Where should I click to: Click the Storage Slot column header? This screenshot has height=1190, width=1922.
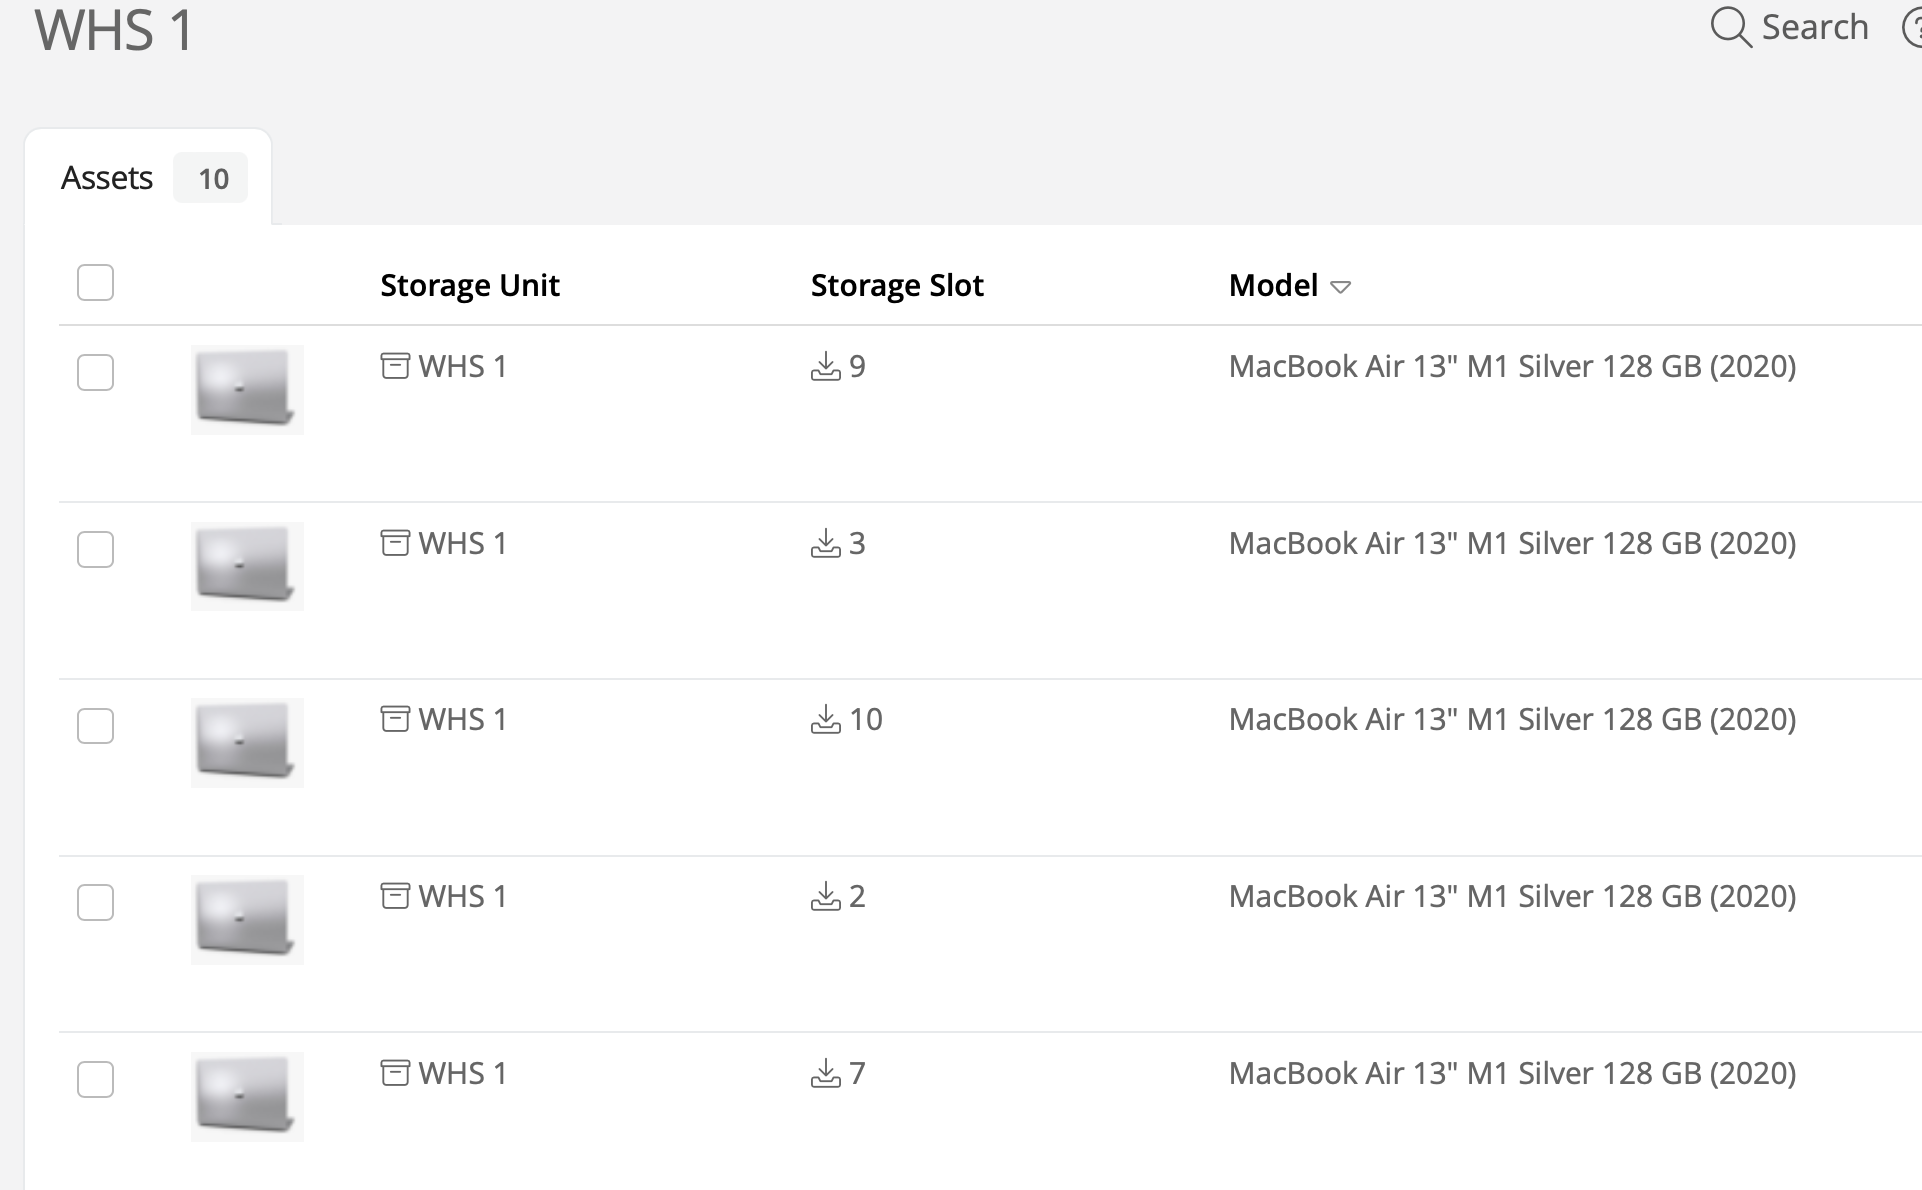897,285
